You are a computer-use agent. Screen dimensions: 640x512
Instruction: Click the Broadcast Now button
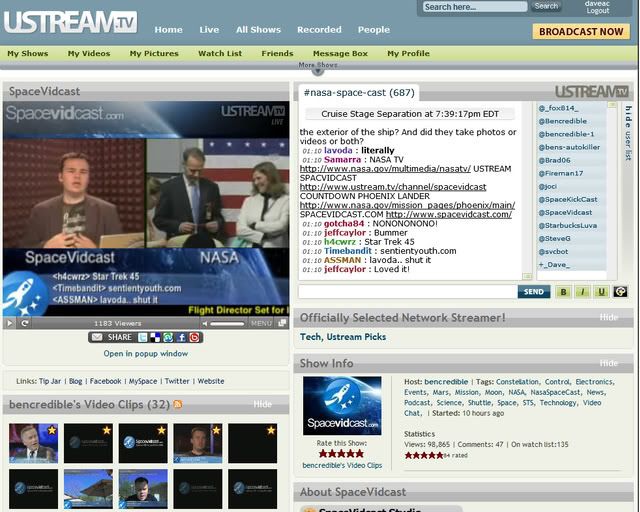[581, 31]
